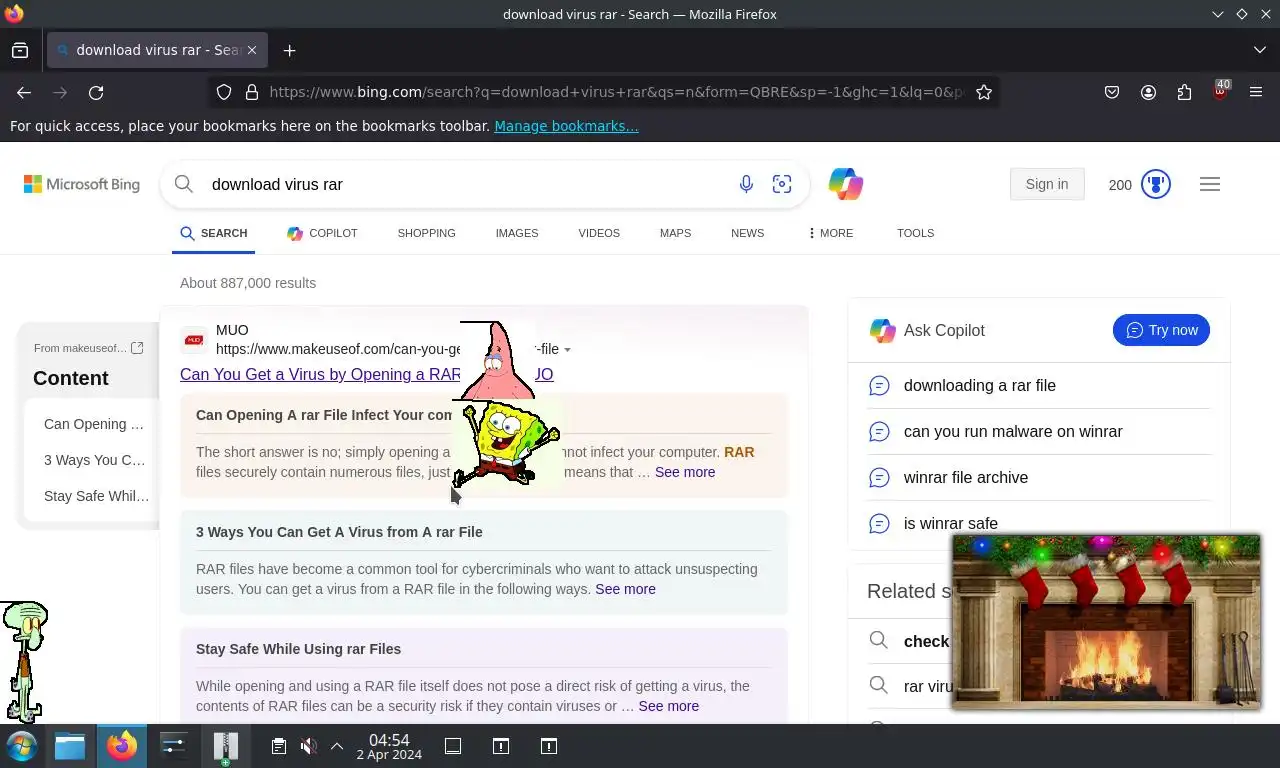Screen dimensions: 1280x768
Task: Open the Firefox account icon
Action: 1148,92
